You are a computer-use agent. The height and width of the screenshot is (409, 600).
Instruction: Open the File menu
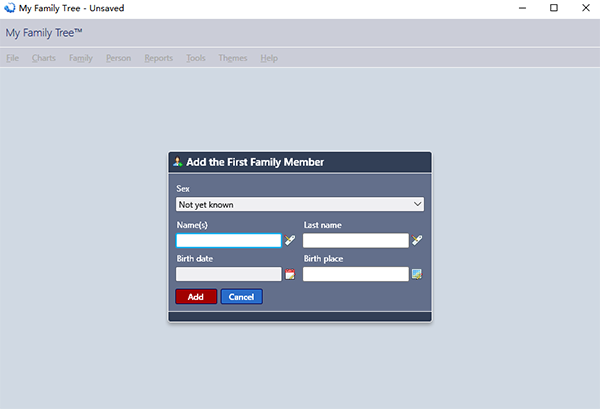coord(13,58)
